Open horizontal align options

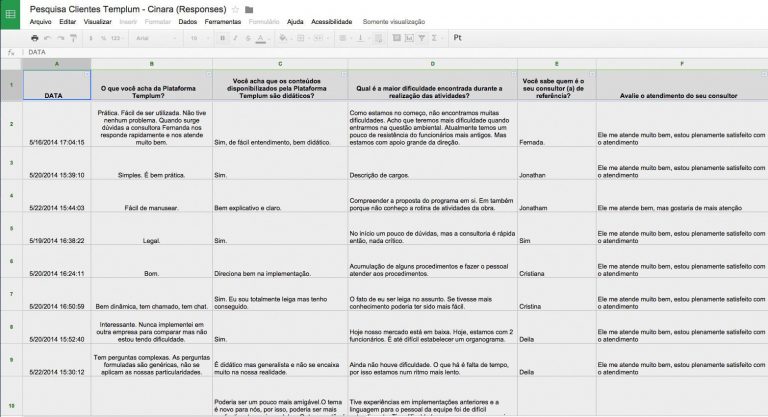pos(343,38)
